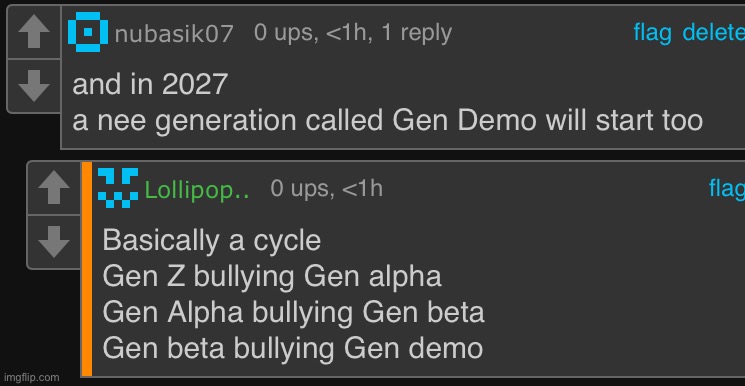The height and width of the screenshot is (386, 745).
Task: Click the '0 ups, <1h, 1 reply' info
Action: pyautogui.click(x=353, y=33)
